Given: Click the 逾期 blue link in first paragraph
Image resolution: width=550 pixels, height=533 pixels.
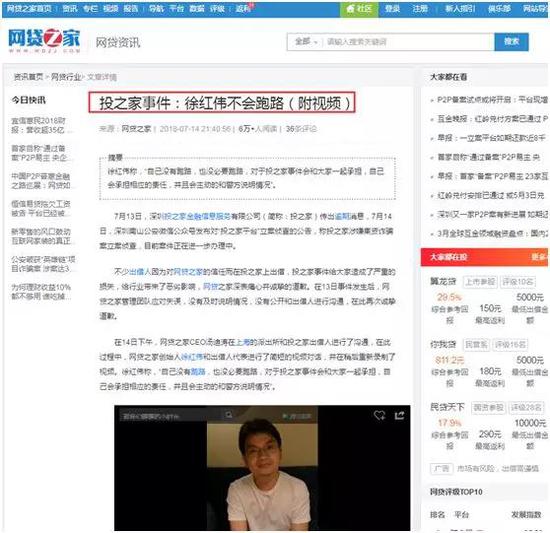Looking at the screenshot, I should 342,216.
